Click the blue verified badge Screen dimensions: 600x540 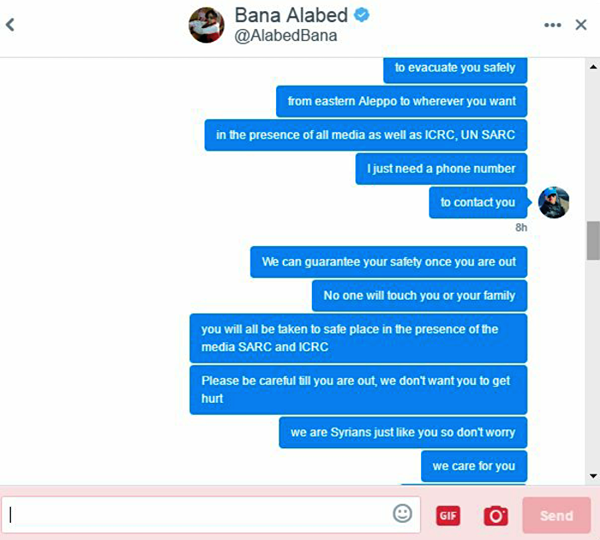[x=362, y=15]
